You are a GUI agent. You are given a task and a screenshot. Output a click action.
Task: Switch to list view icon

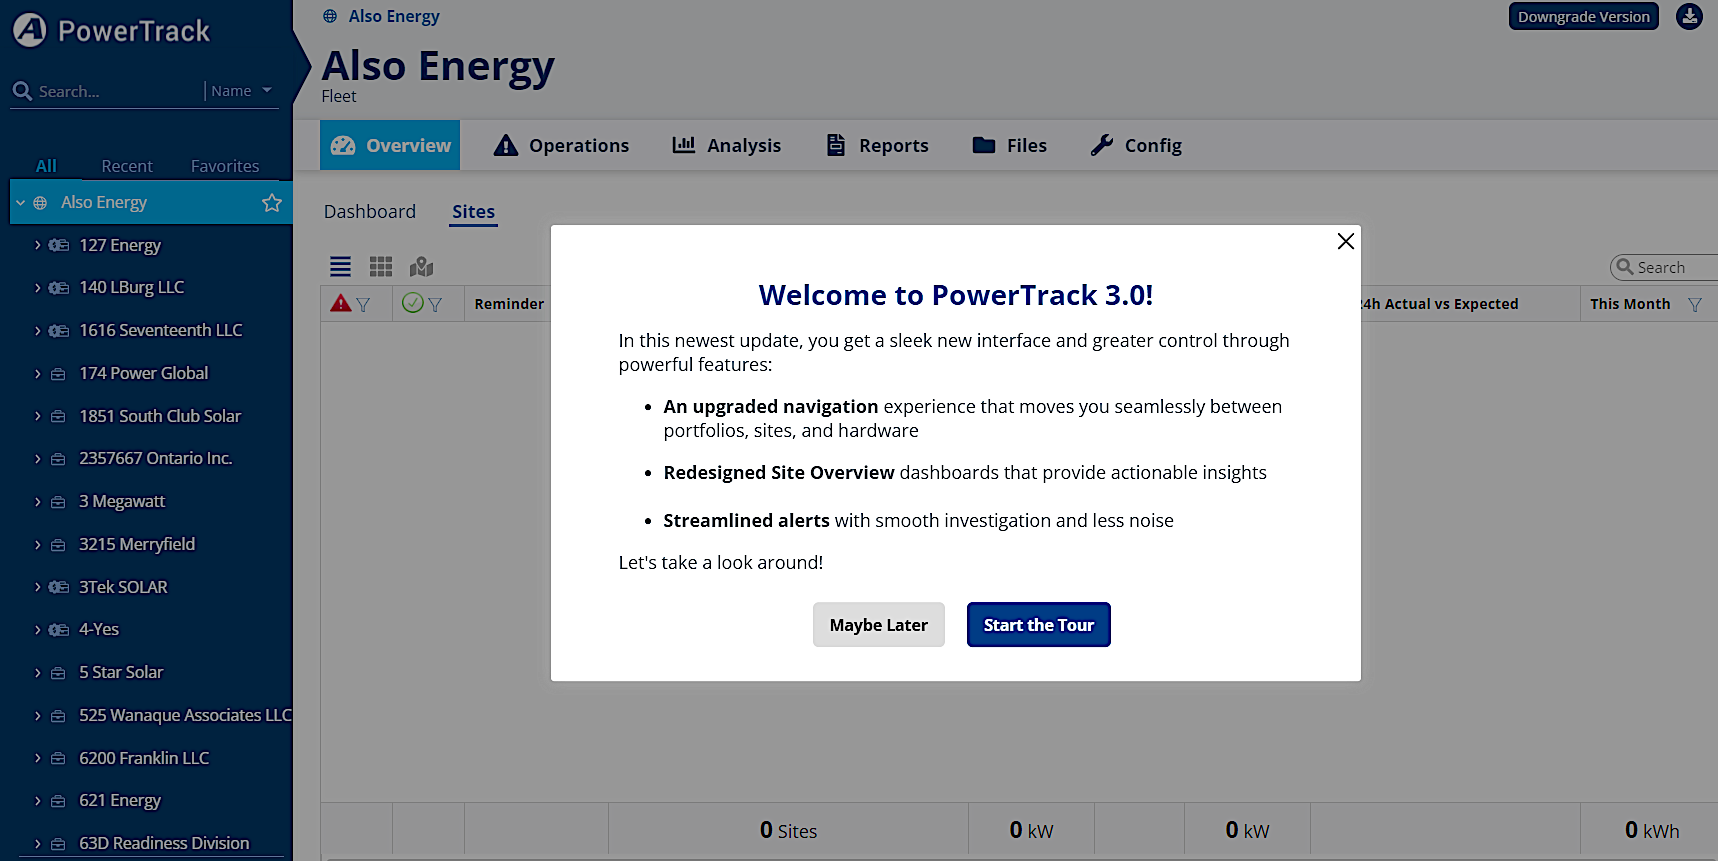[x=341, y=267]
